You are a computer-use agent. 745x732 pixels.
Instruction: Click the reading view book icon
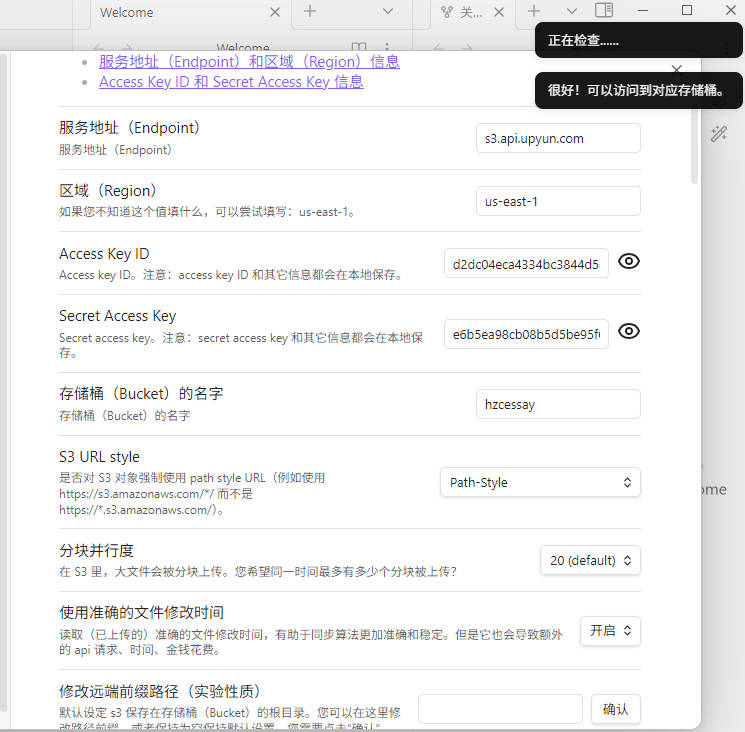point(359,47)
